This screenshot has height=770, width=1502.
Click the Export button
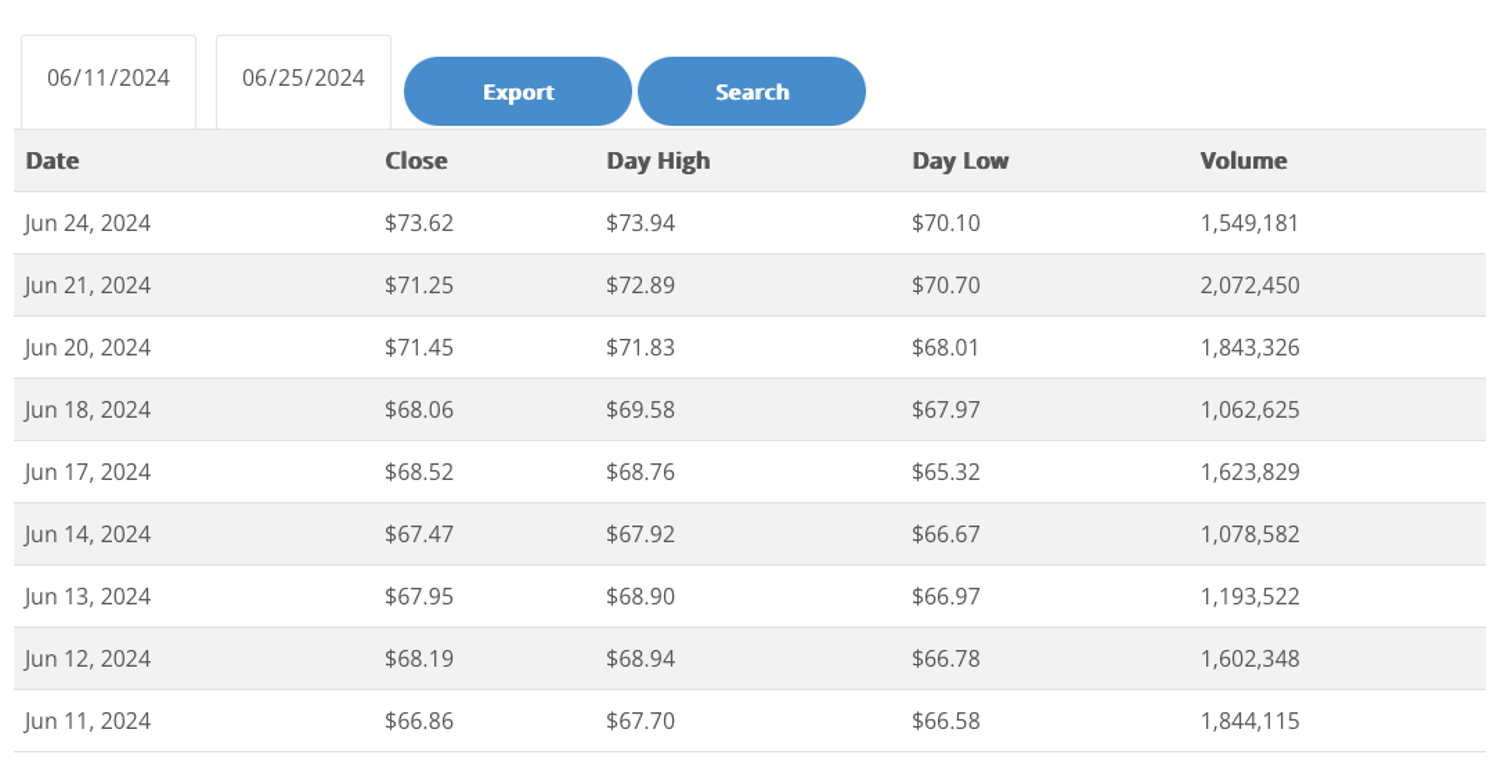[518, 92]
